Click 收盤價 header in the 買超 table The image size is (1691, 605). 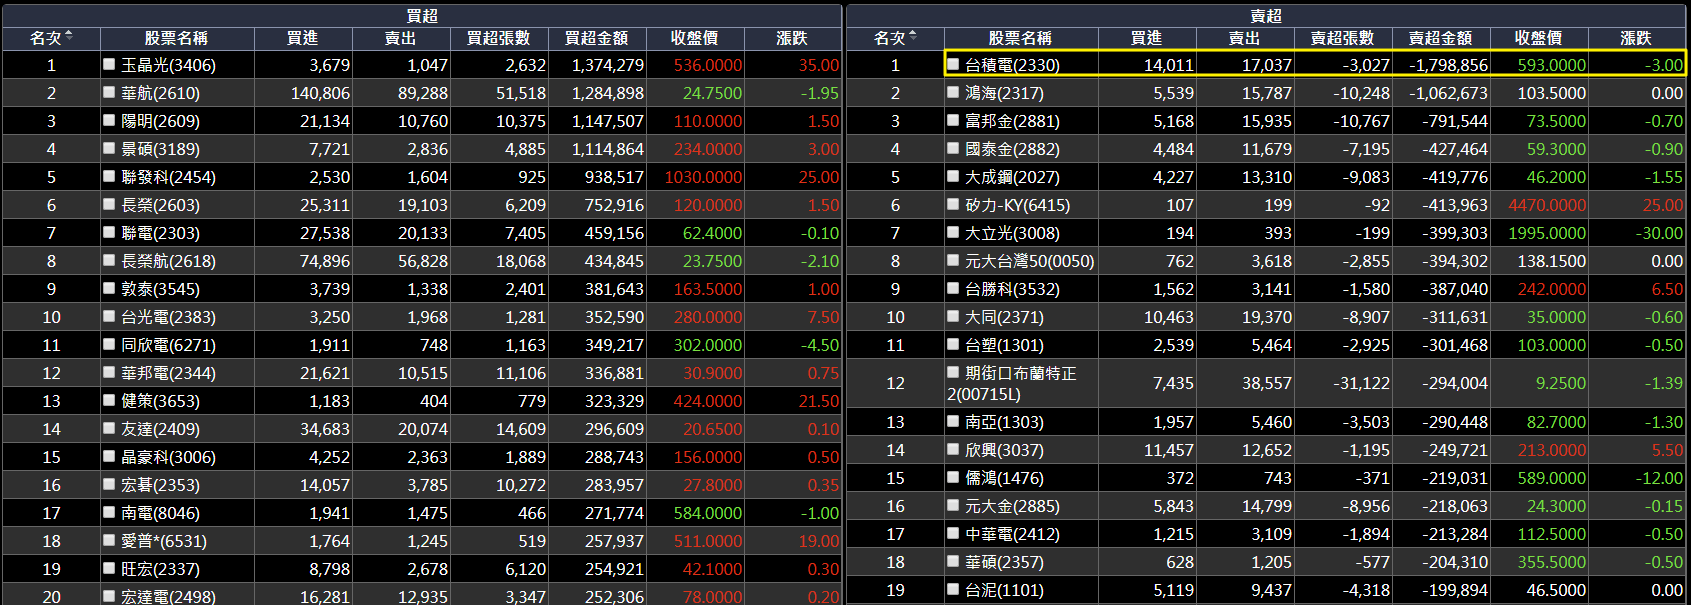click(x=694, y=38)
